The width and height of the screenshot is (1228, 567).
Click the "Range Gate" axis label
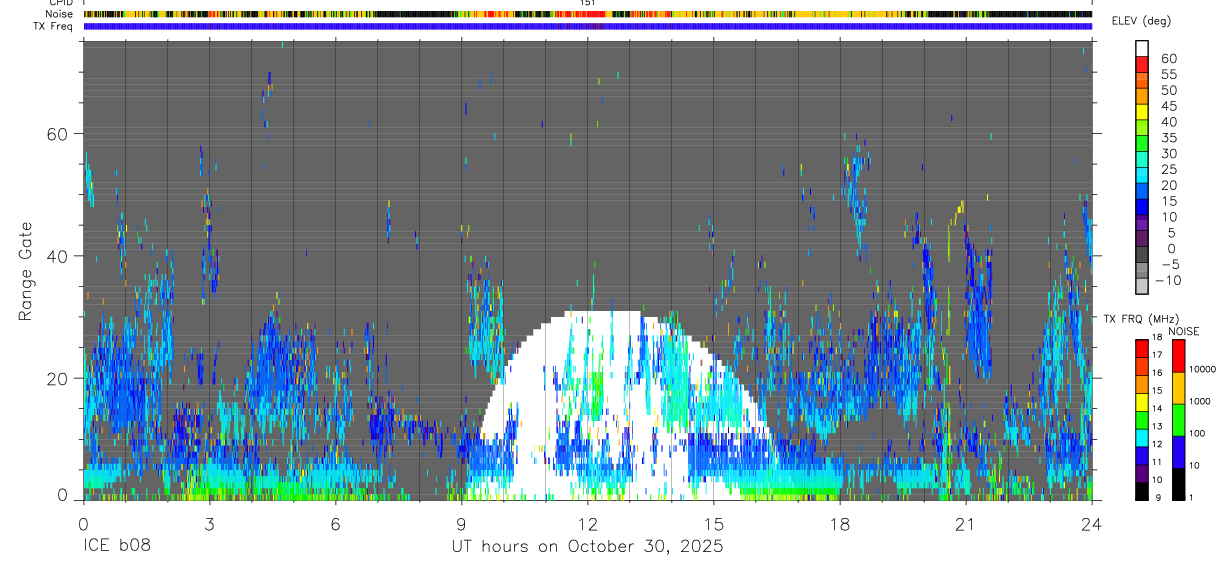pyautogui.click(x=26, y=271)
